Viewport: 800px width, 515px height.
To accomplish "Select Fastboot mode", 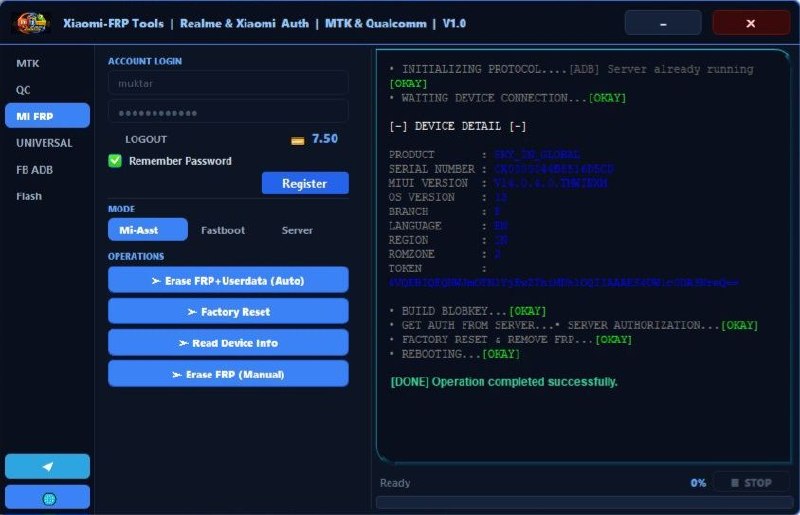I will [x=223, y=230].
